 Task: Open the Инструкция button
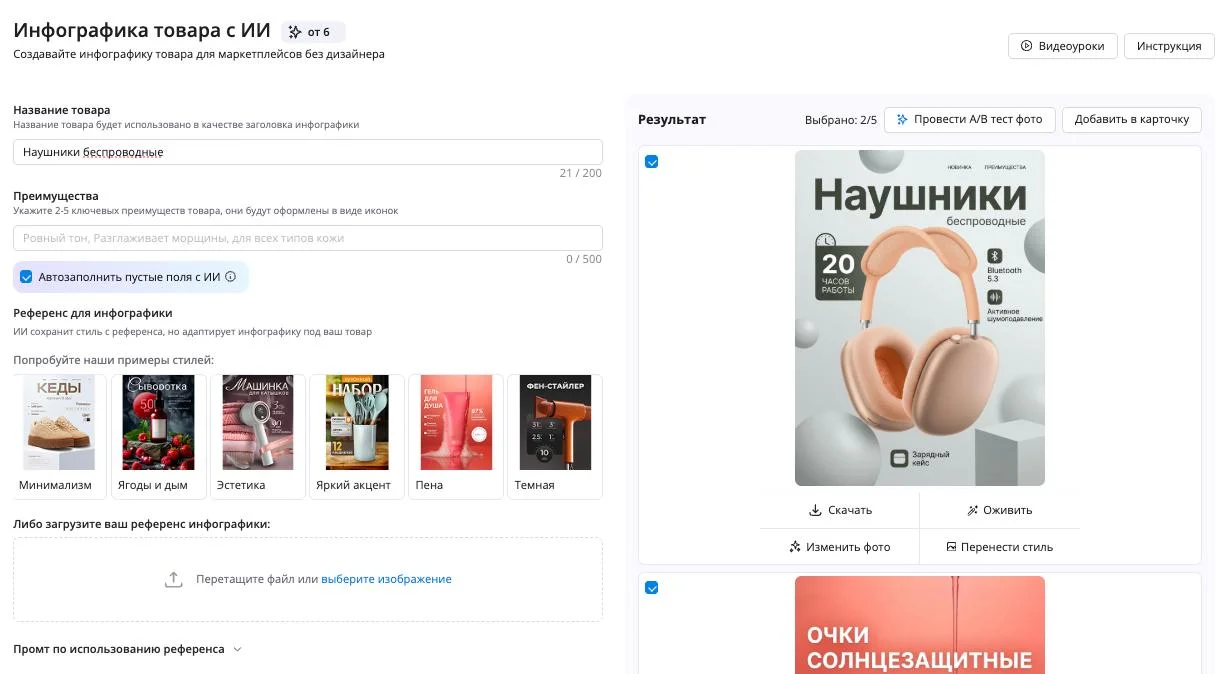(1169, 46)
